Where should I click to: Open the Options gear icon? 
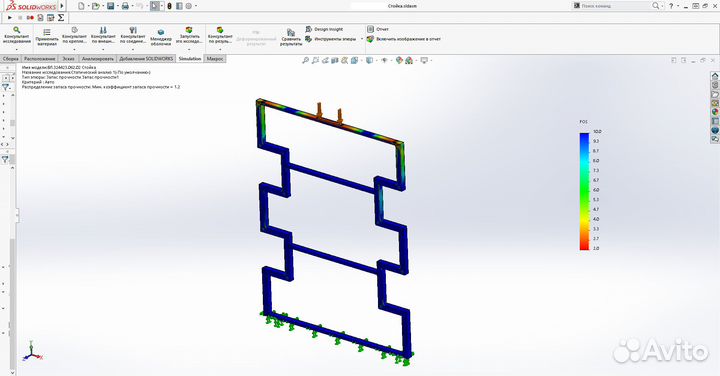click(189, 6)
